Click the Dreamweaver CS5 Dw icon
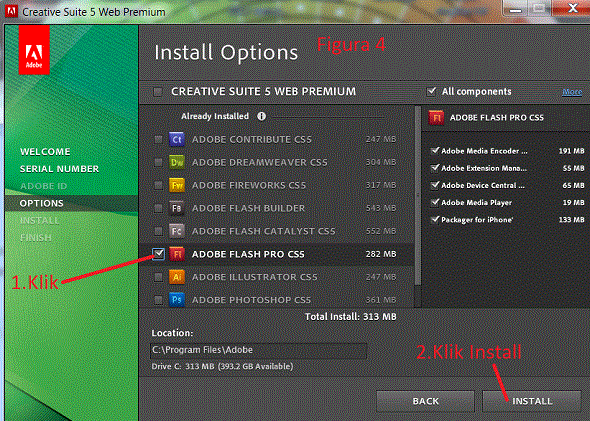 [x=176, y=163]
